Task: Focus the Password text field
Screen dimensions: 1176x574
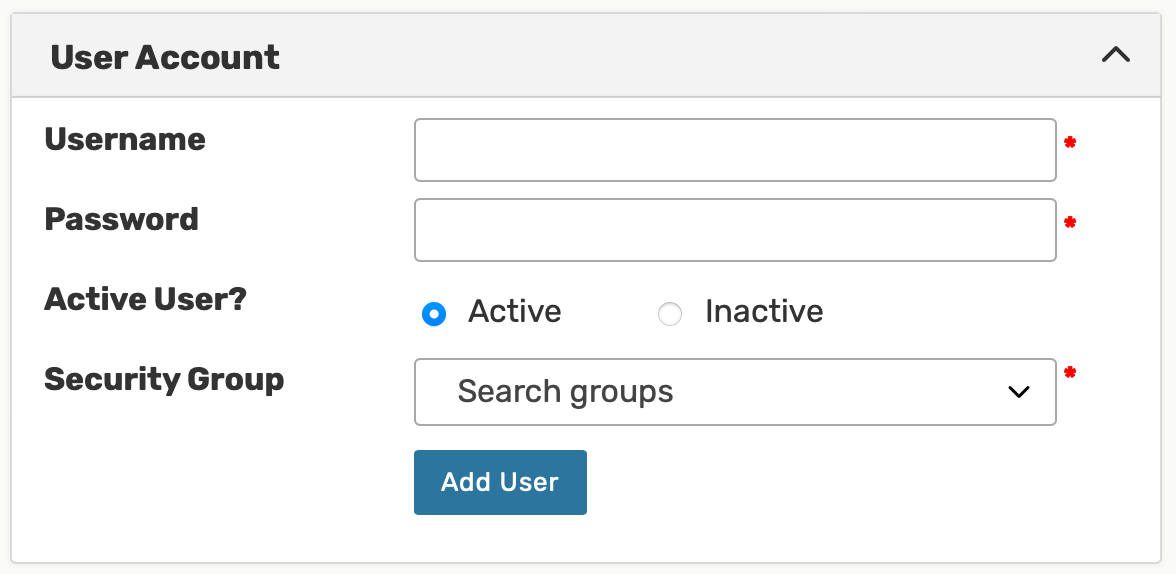Action: (735, 230)
